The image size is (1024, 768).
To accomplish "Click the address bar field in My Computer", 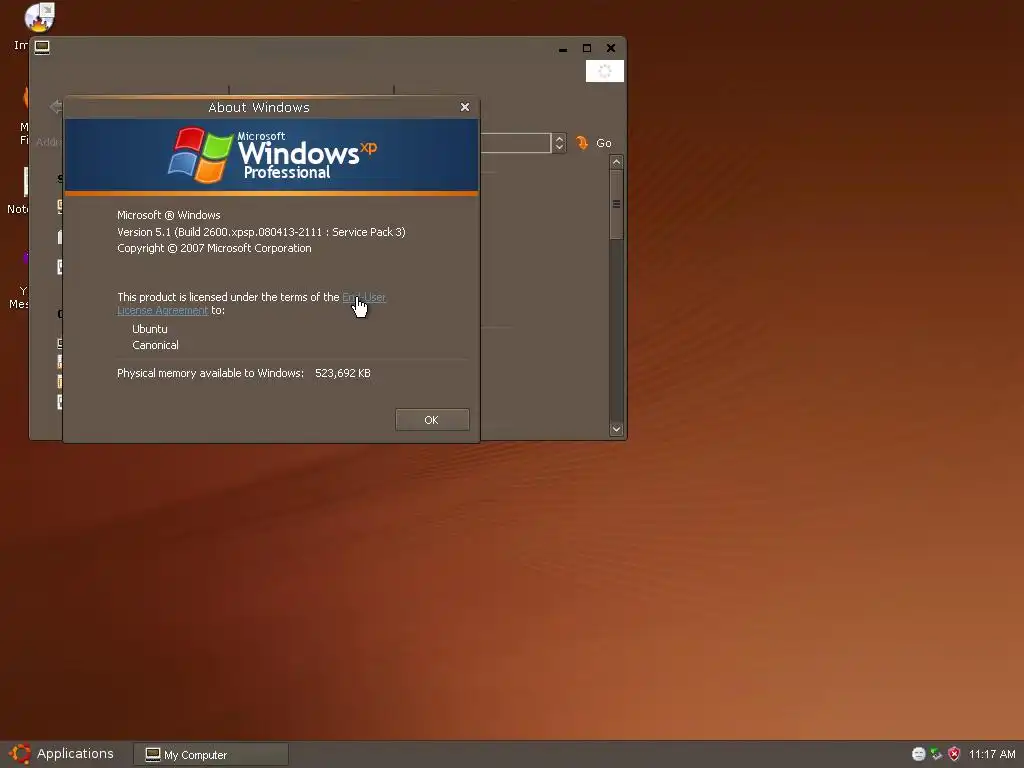I will click(x=516, y=143).
